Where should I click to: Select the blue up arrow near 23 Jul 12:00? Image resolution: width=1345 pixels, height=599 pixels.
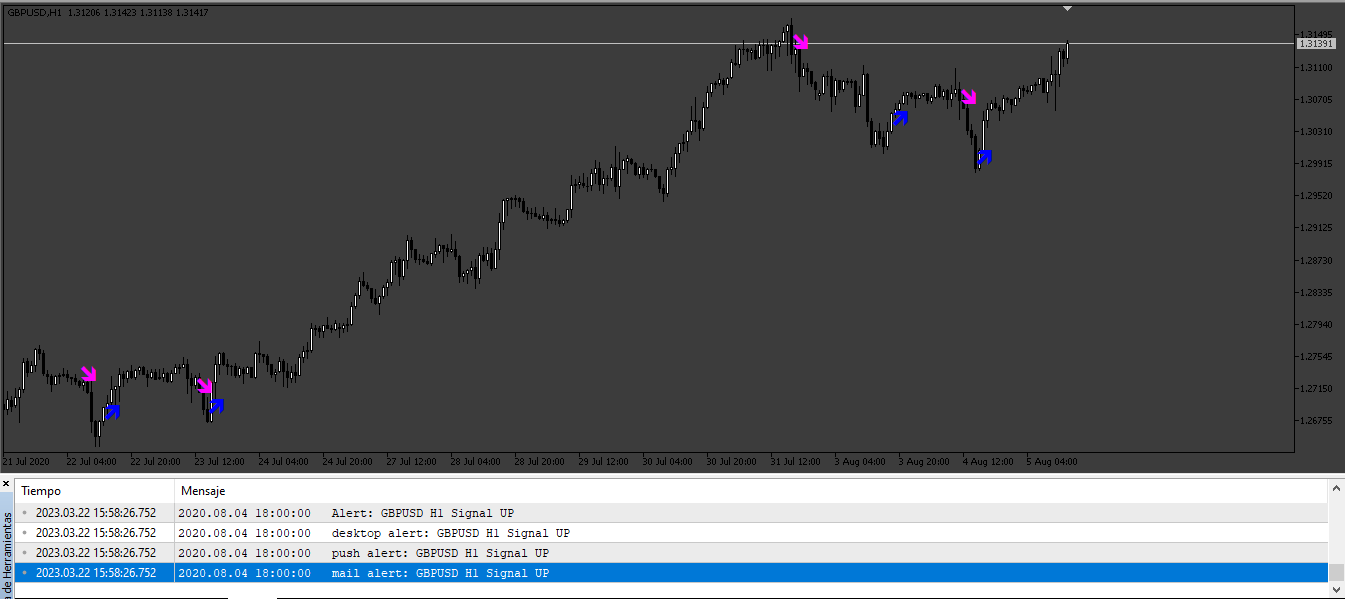tap(216, 406)
